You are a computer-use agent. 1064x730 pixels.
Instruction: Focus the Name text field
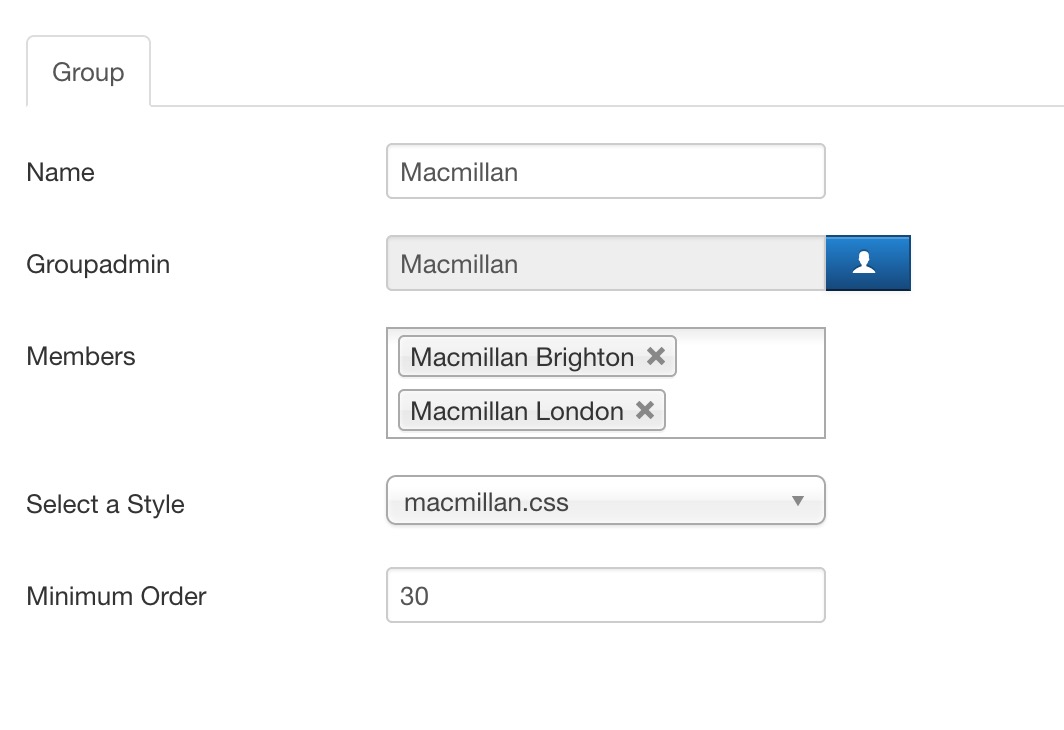coord(605,171)
